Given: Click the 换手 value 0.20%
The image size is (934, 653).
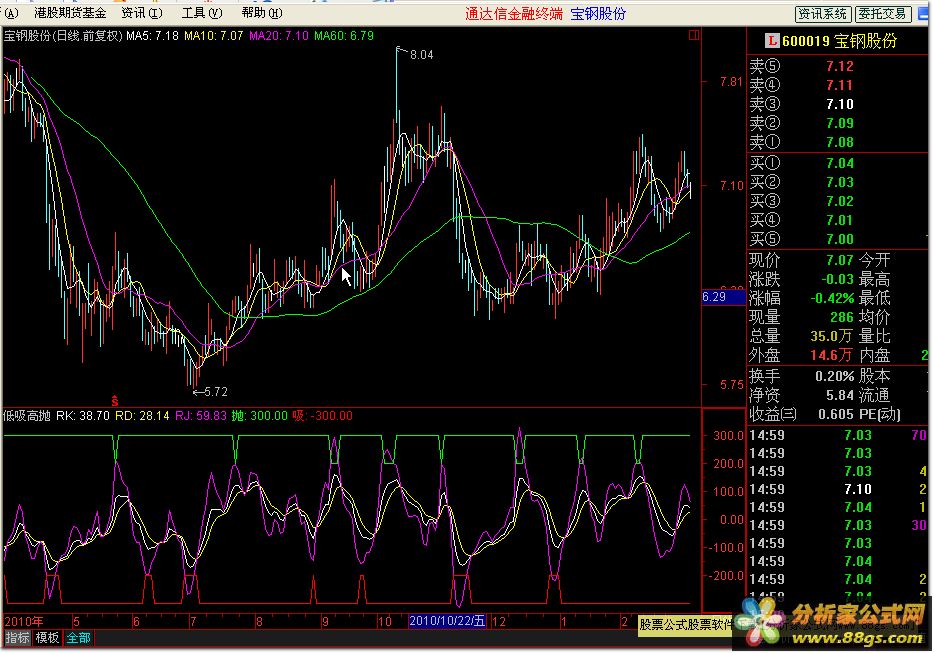Looking at the screenshot, I should (x=835, y=376).
